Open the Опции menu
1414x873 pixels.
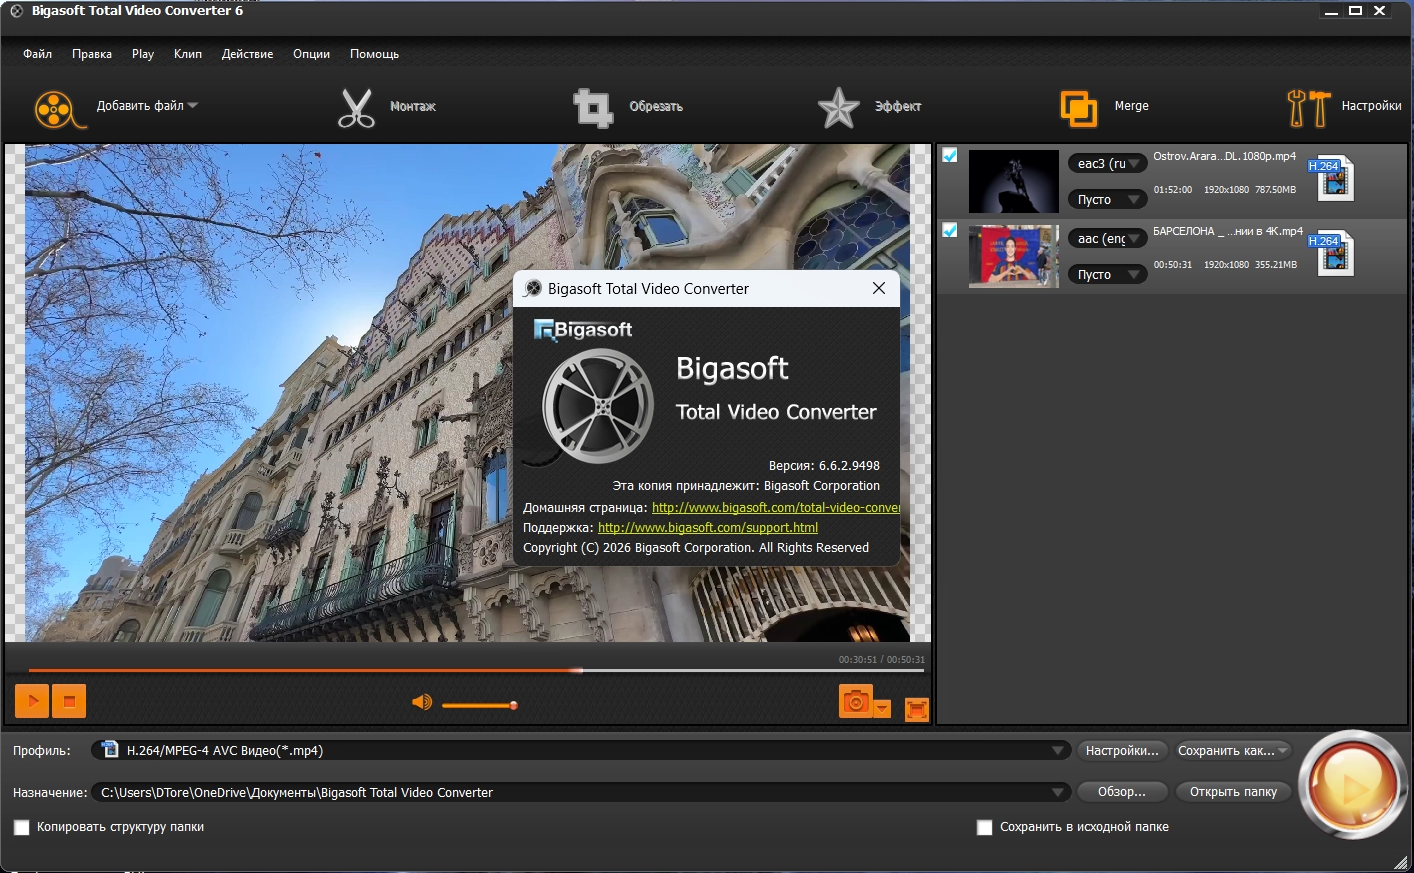tap(311, 54)
